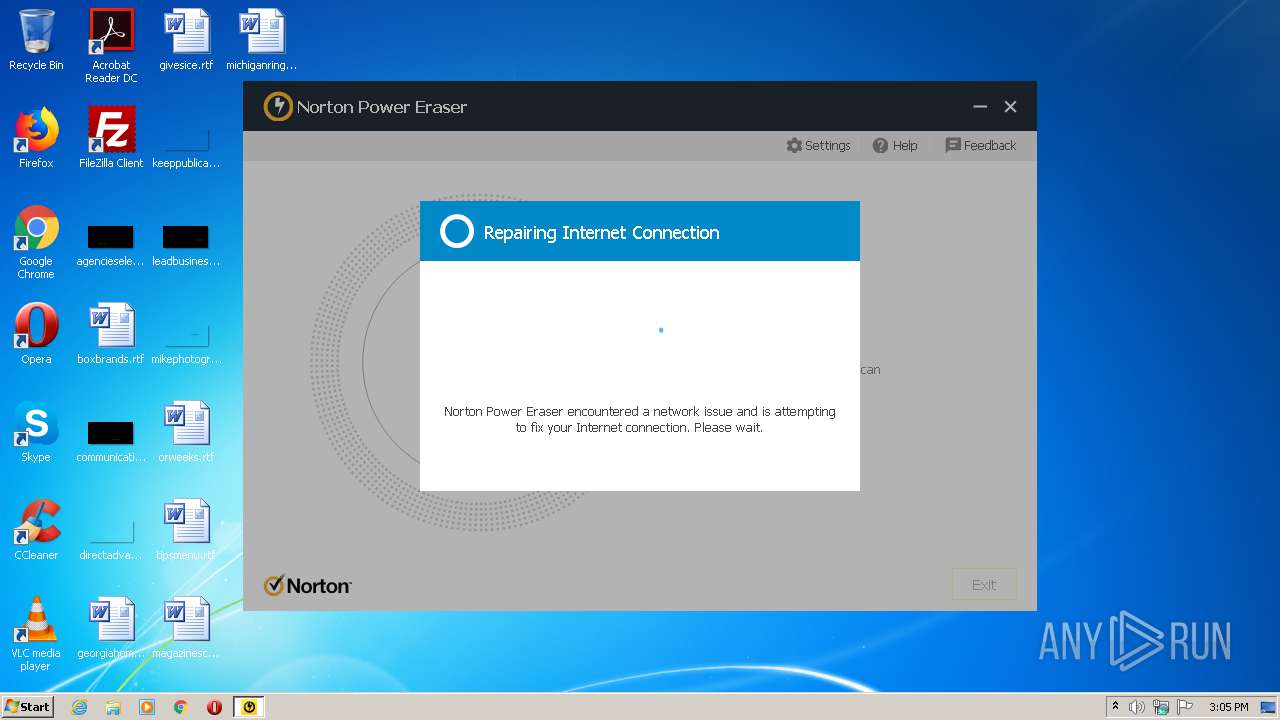
Task: Open Opera from taskbar
Action: (x=214, y=707)
